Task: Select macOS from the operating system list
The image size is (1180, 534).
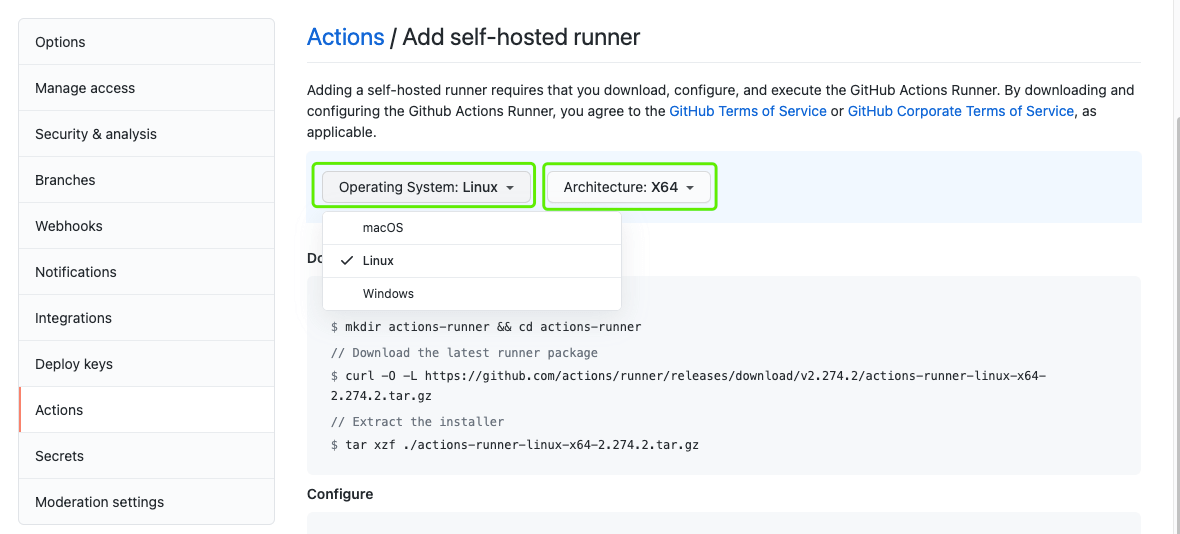Action: tap(472, 228)
